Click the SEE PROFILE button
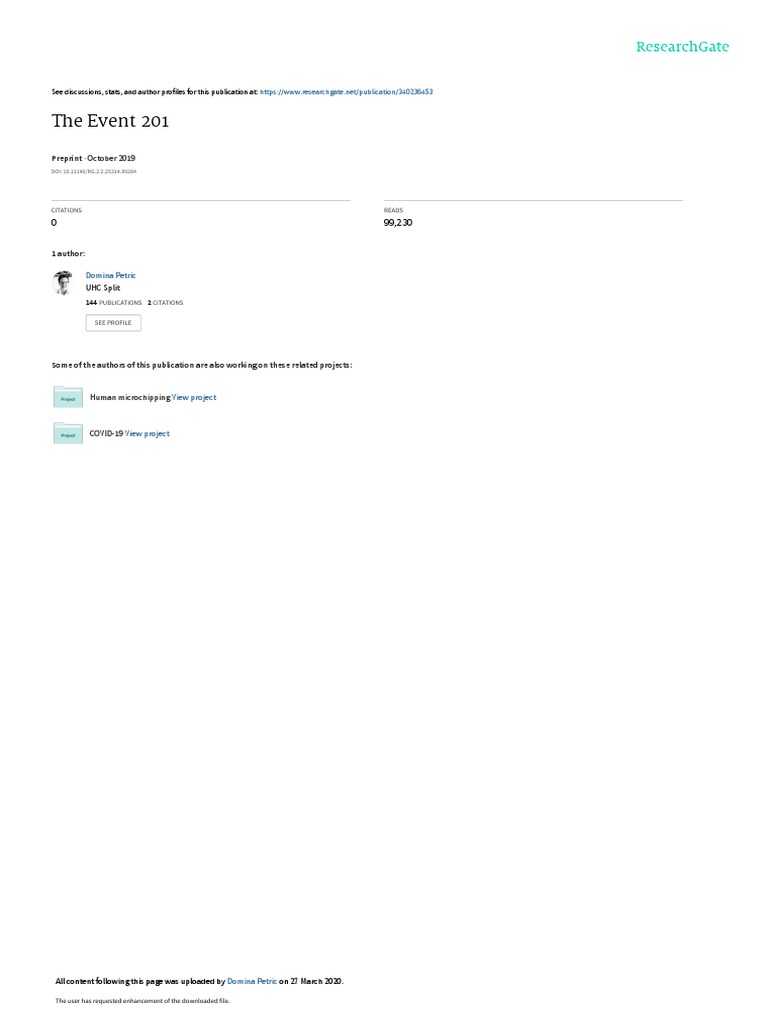The width and height of the screenshot is (768, 1024). click(113, 323)
